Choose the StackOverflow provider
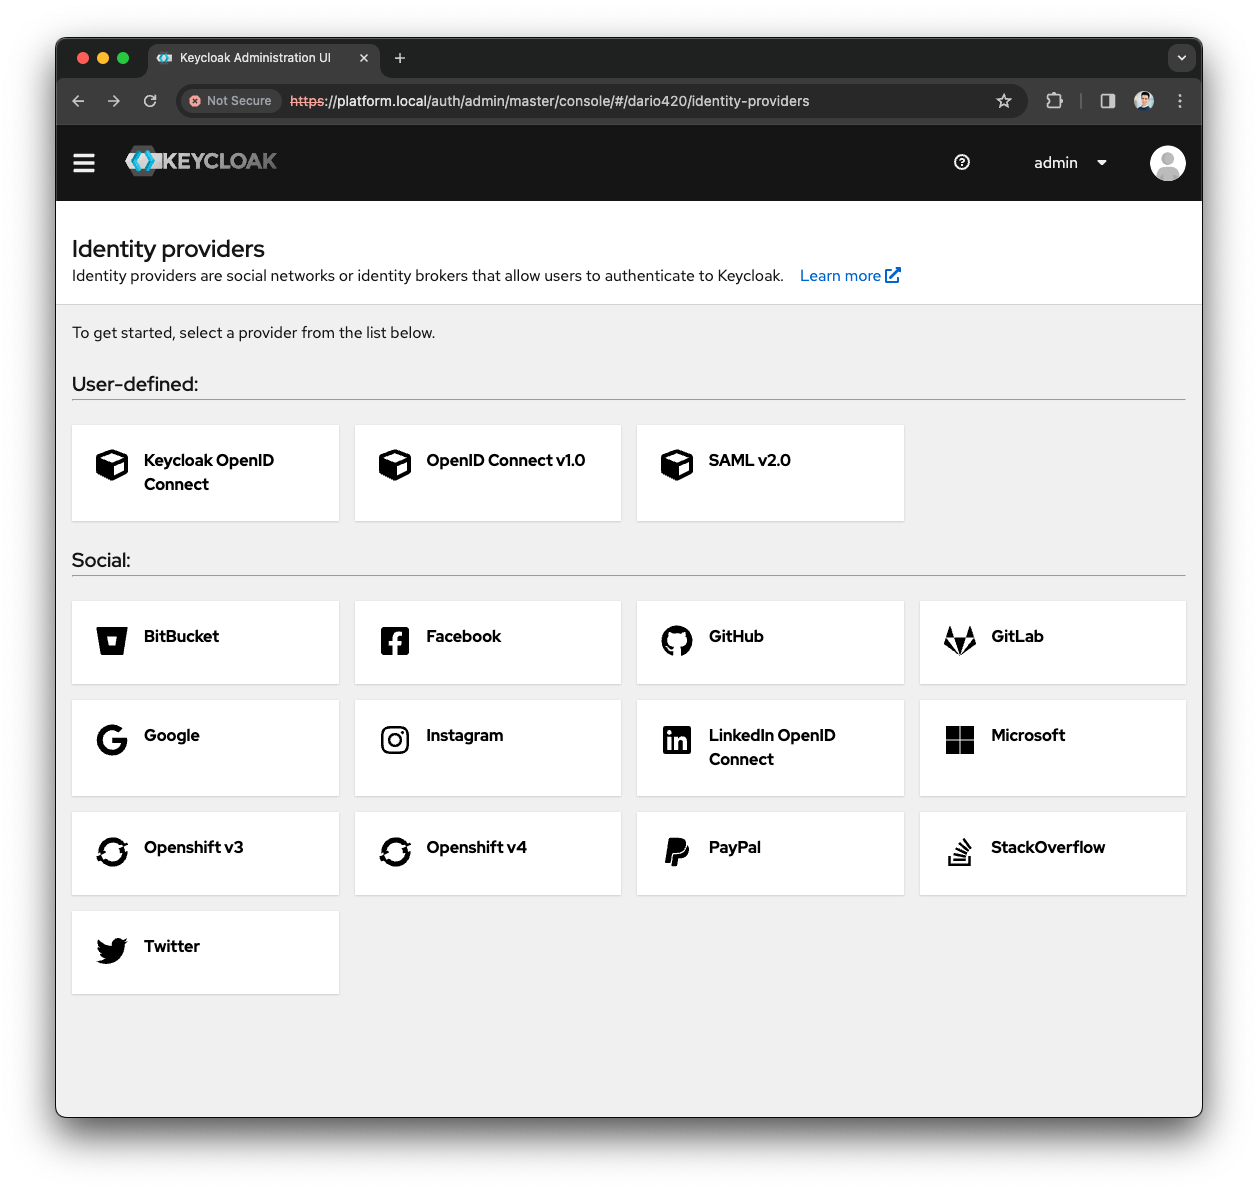This screenshot has width=1258, height=1191. (x=1051, y=852)
